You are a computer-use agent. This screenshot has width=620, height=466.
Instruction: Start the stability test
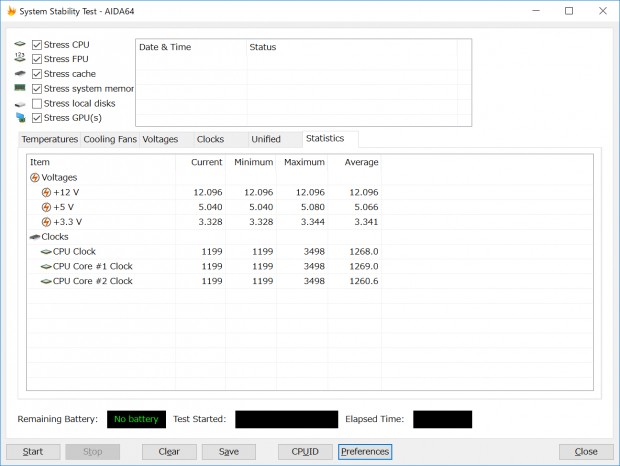[33, 452]
